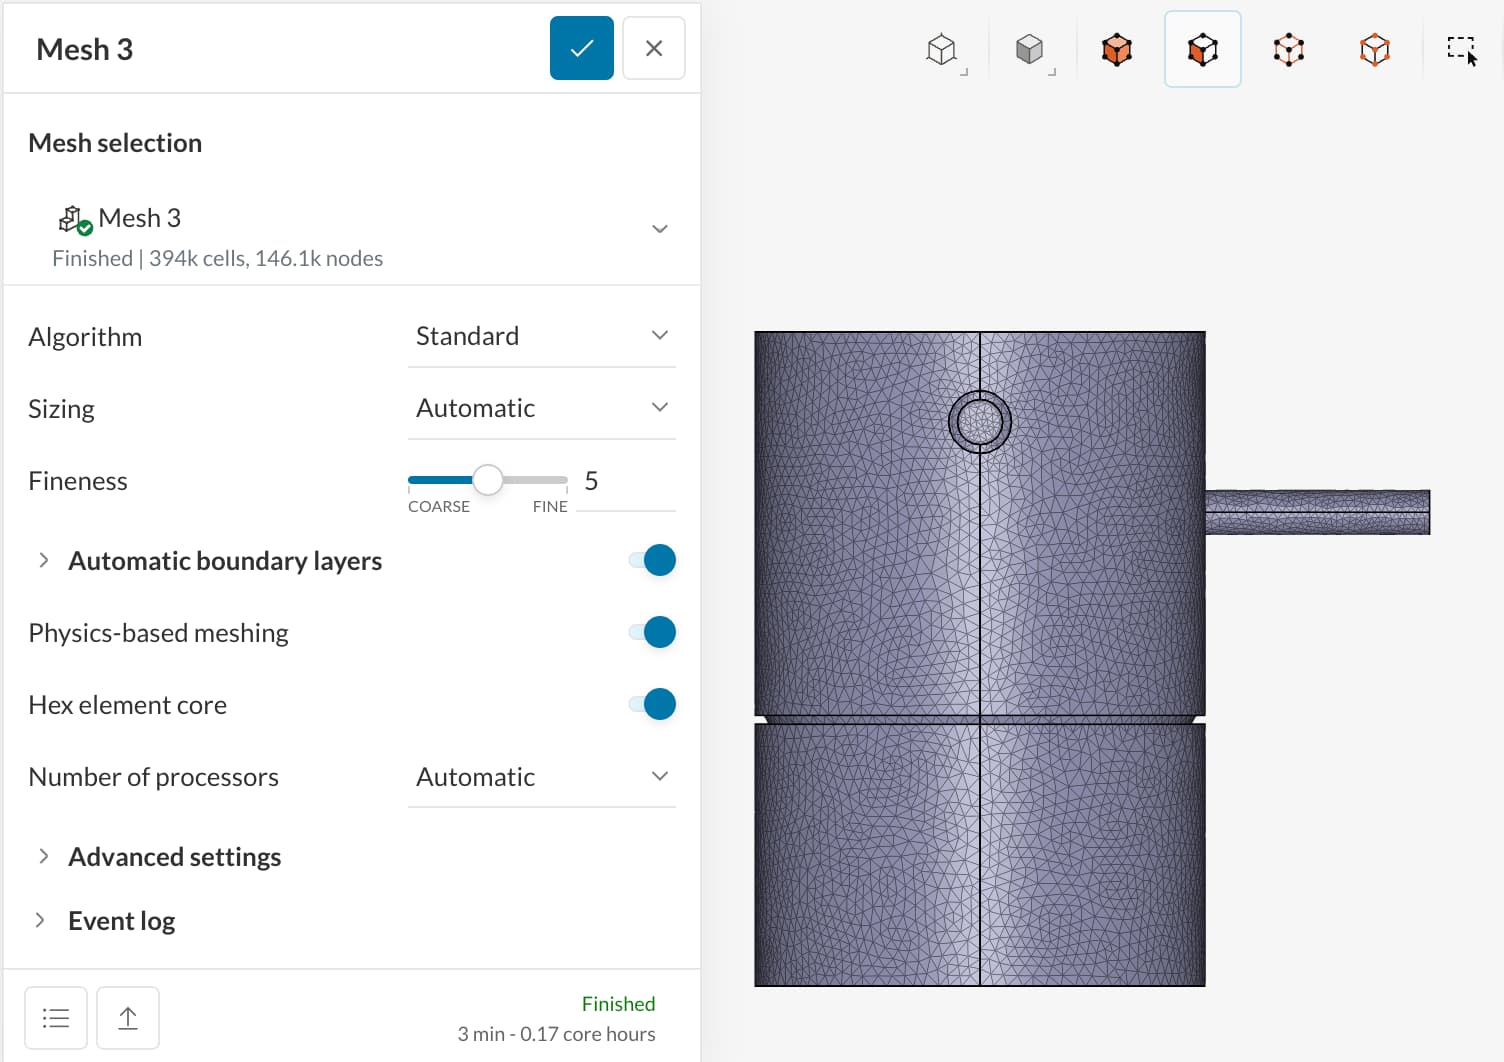Activate edge selection mode icon

[1289, 49]
